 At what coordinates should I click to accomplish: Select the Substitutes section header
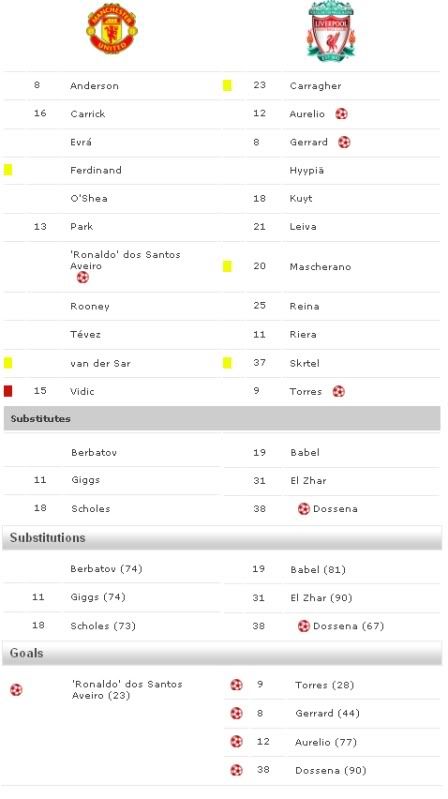pos(222,418)
